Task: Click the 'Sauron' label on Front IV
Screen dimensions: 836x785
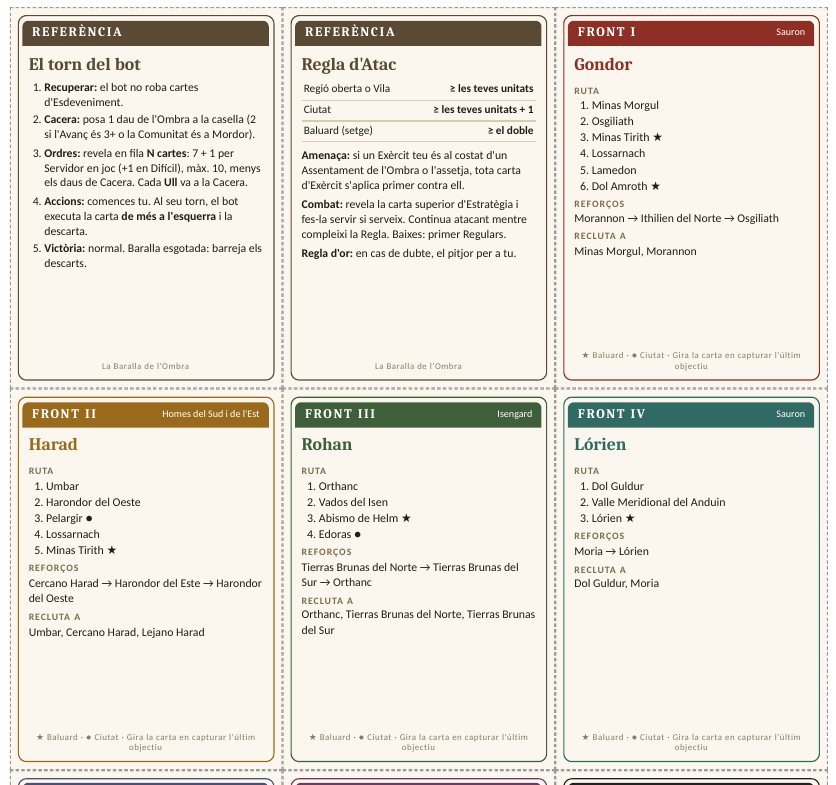Action: (790, 414)
